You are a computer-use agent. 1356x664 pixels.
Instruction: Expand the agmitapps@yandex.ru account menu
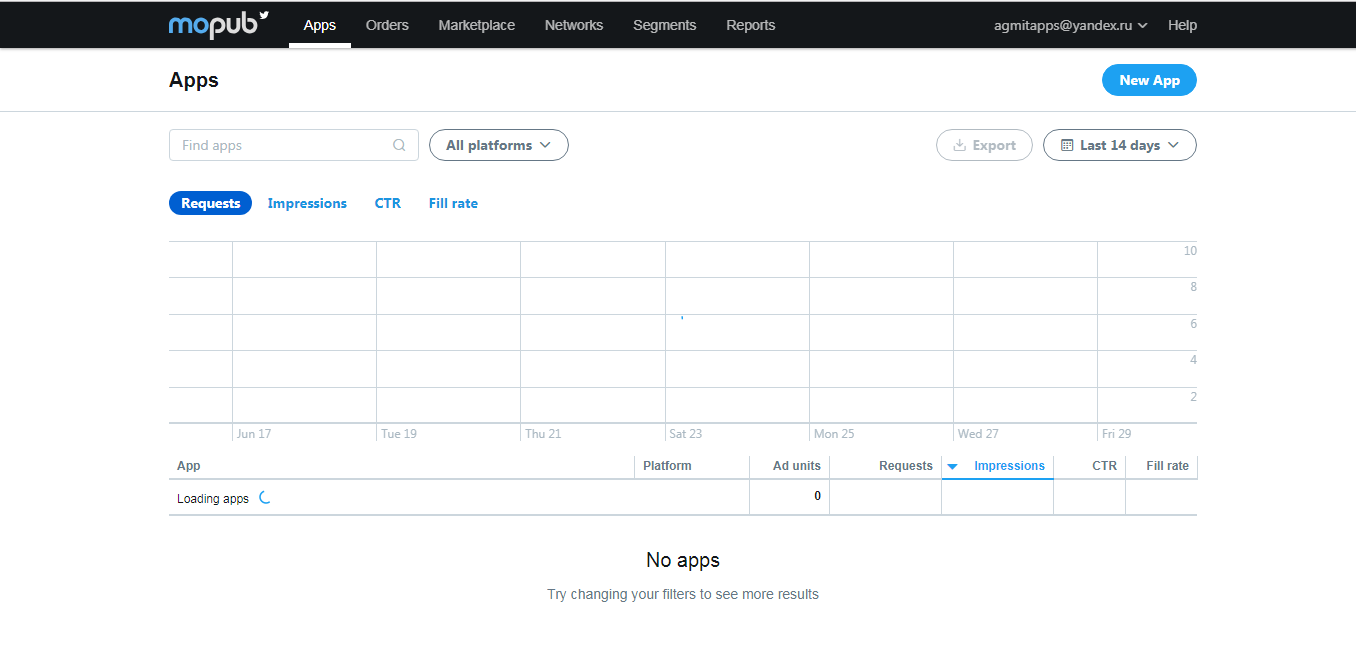click(1070, 25)
